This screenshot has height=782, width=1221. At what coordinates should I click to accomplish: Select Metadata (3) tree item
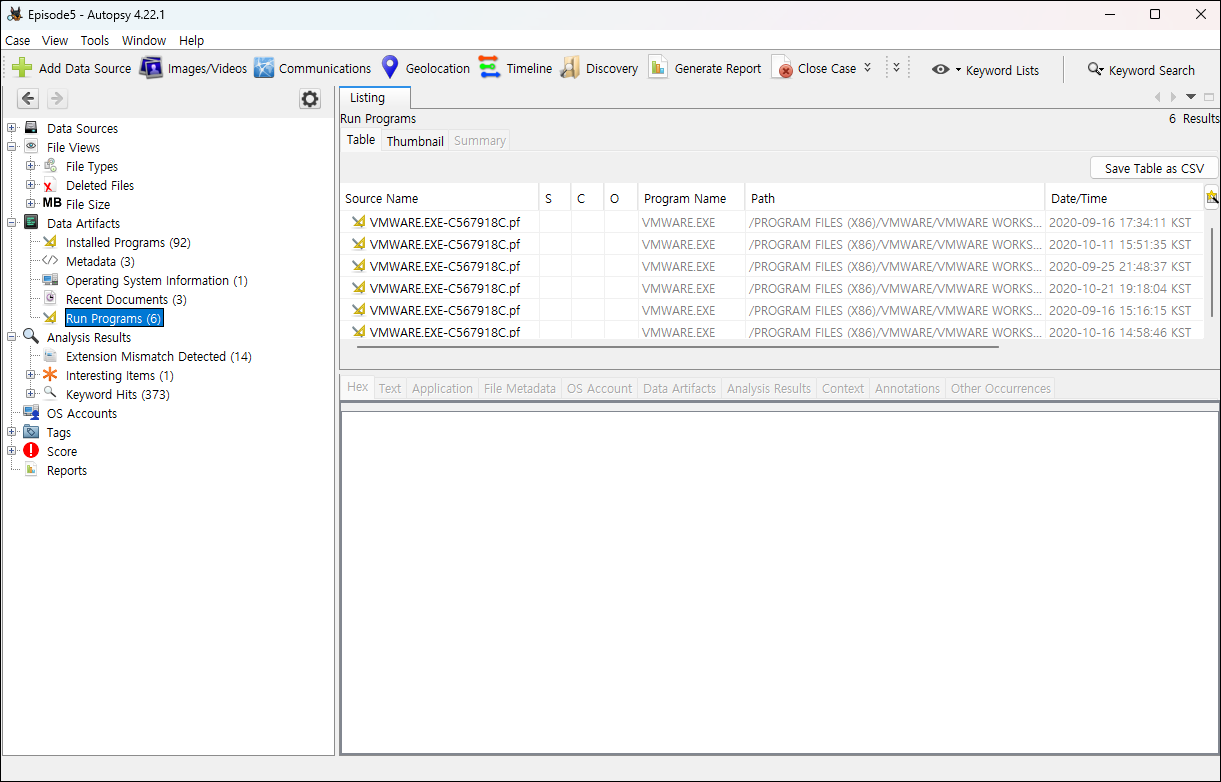tap(100, 261)
